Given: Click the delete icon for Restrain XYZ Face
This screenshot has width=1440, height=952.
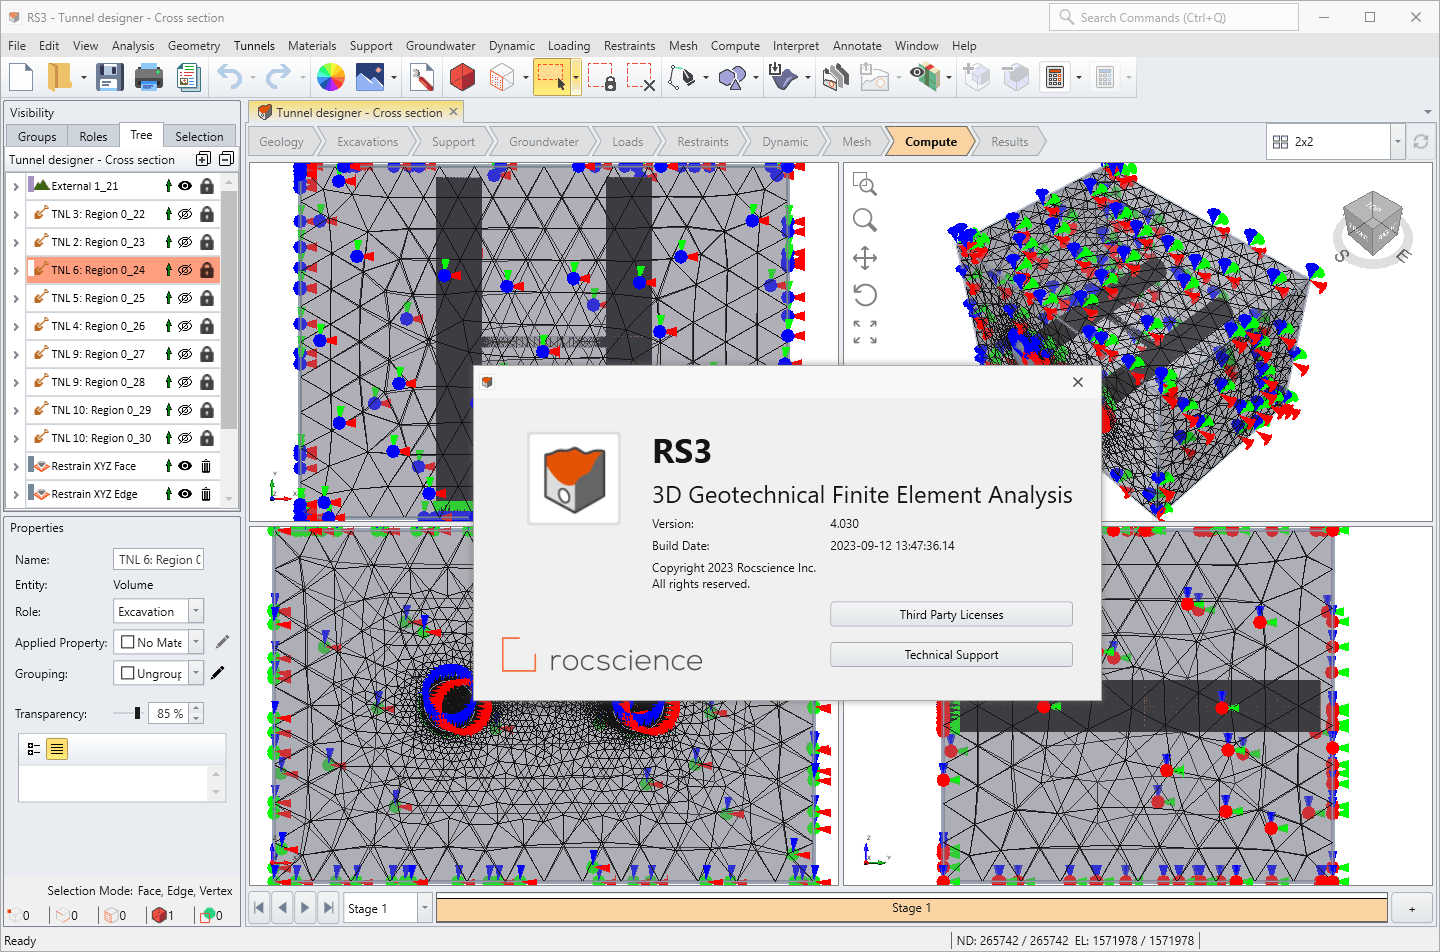Looking at the screenshot, I should (x=206, y=466).
